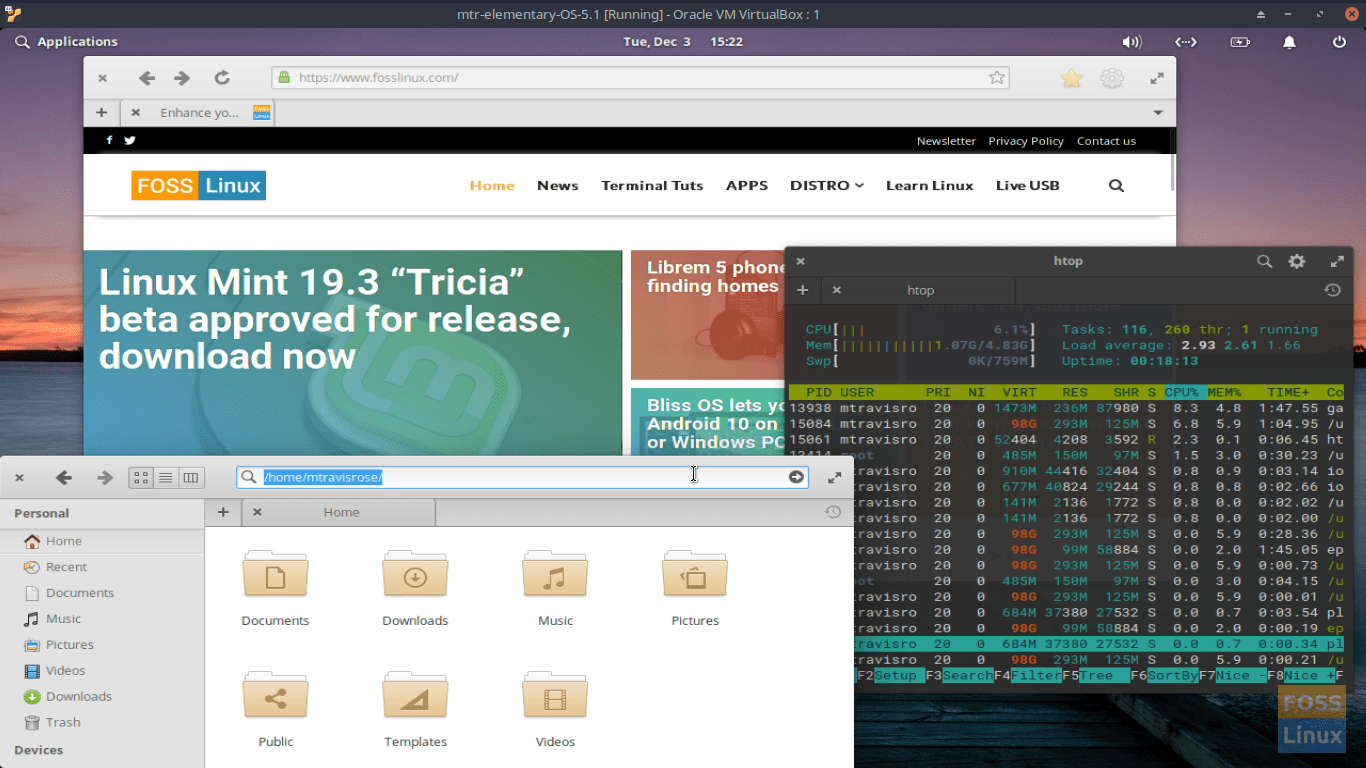Reload the fosslinux.com page

[222, 78]
